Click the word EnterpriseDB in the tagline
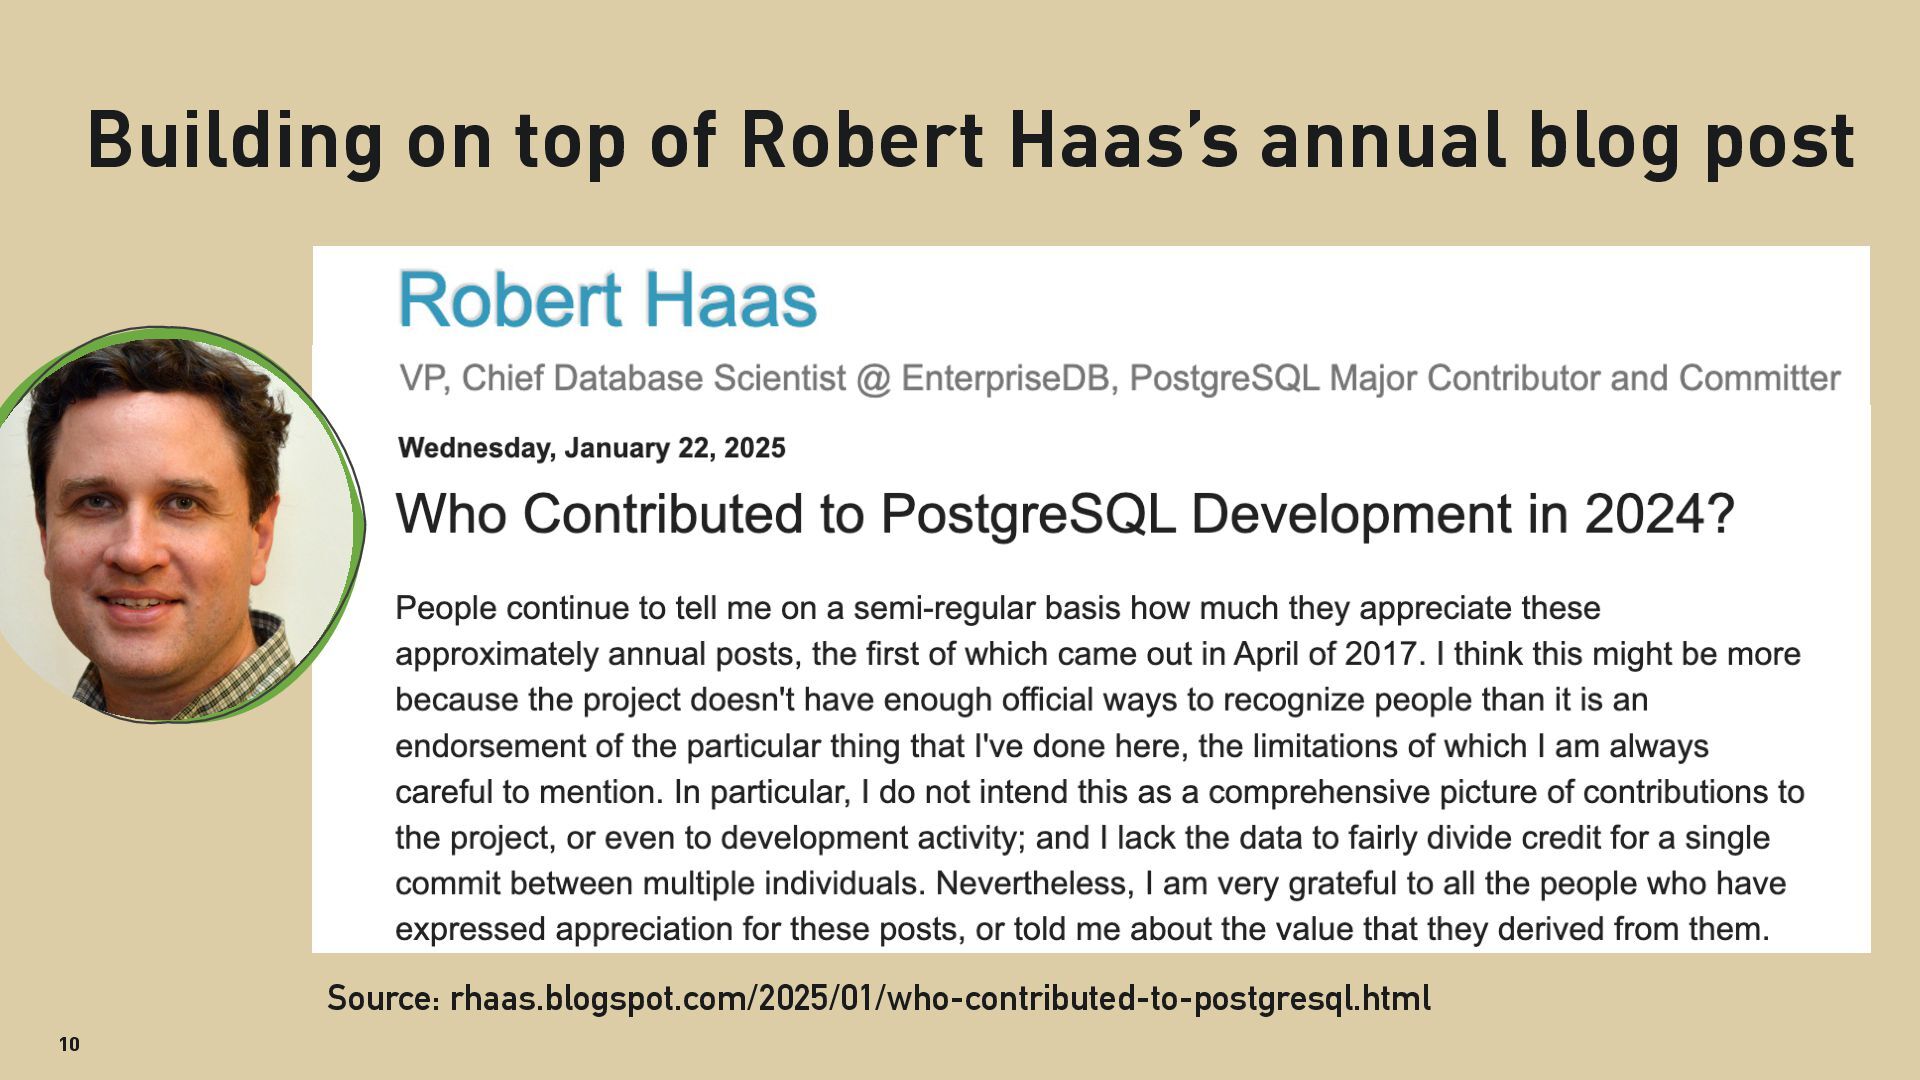The width and height of the screenshot is (1920, 1080). coord(1009,378)
